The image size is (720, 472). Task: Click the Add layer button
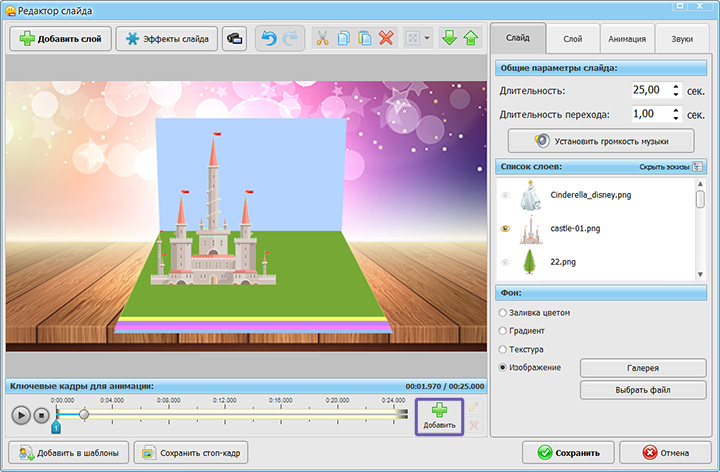(x=61, y=39)
